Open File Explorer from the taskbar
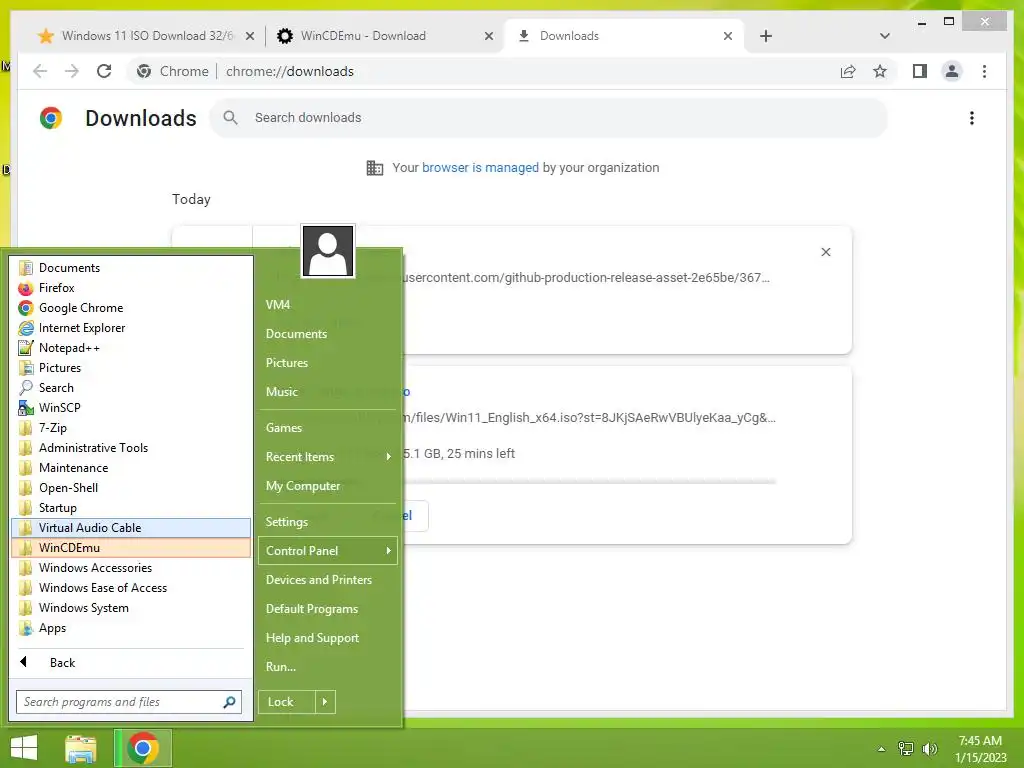This screenshot has width=1024, height=768. pos(81,748)
